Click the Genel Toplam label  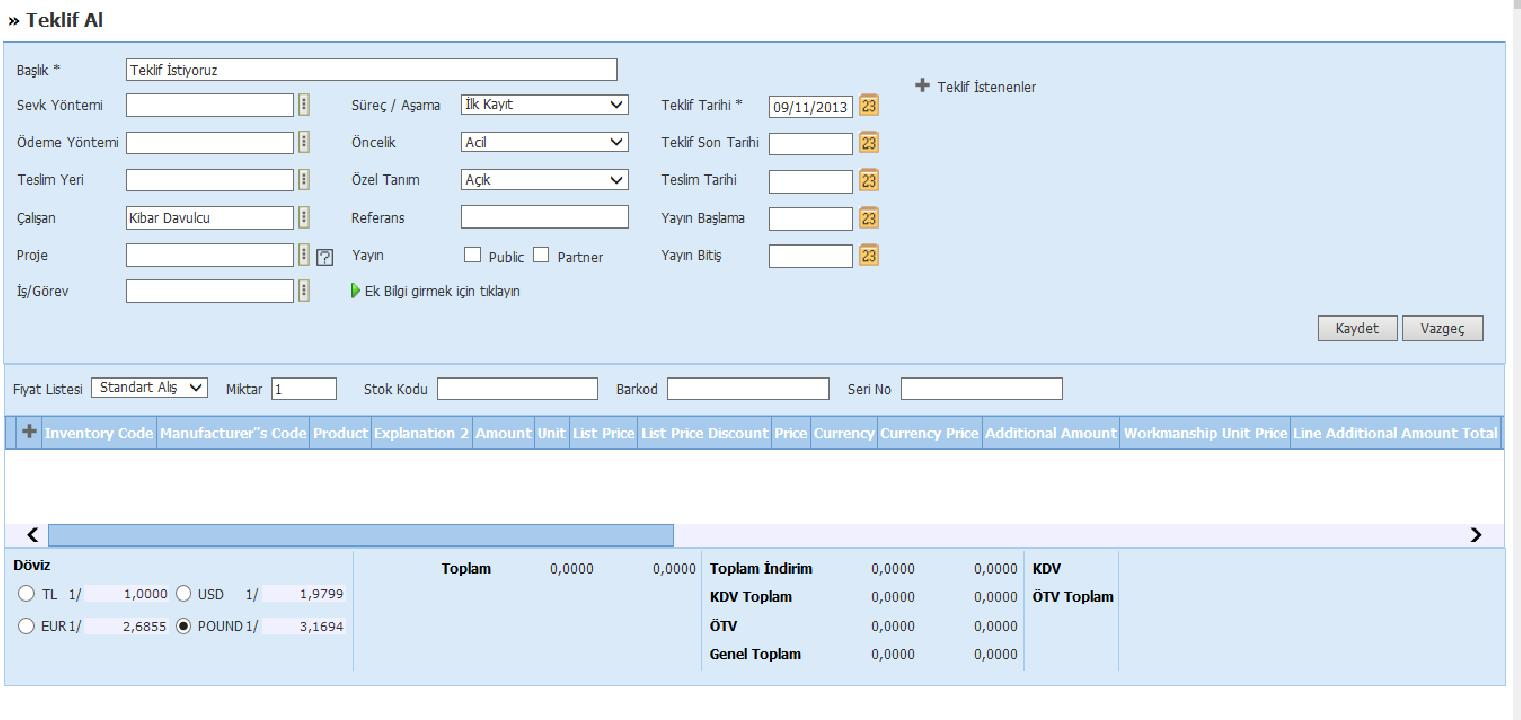coord(755,654)
